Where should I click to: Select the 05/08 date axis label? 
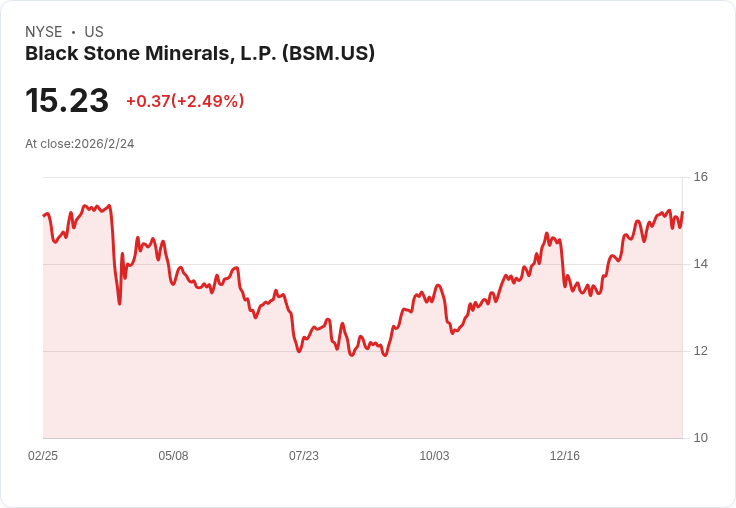173,455
